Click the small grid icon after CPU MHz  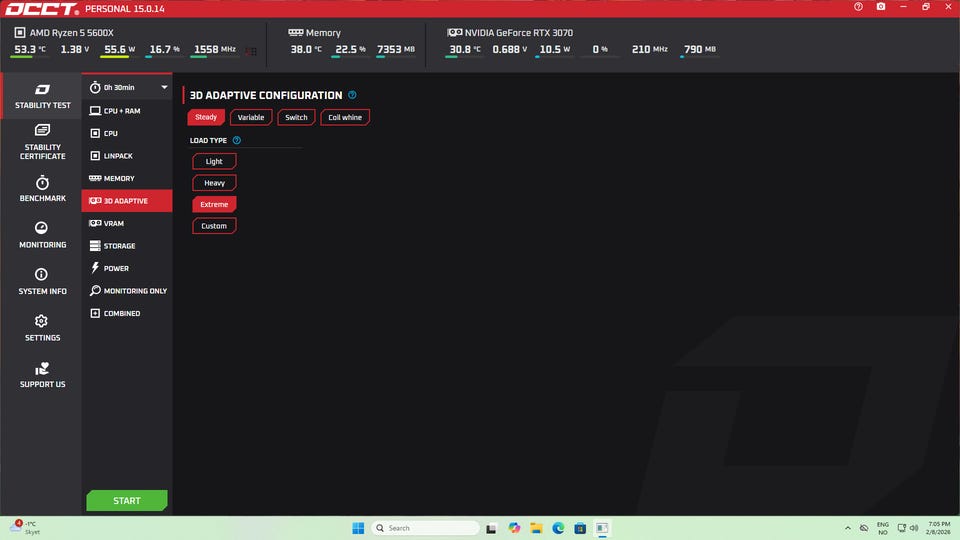pyautogui.click(x=251, y=51)
